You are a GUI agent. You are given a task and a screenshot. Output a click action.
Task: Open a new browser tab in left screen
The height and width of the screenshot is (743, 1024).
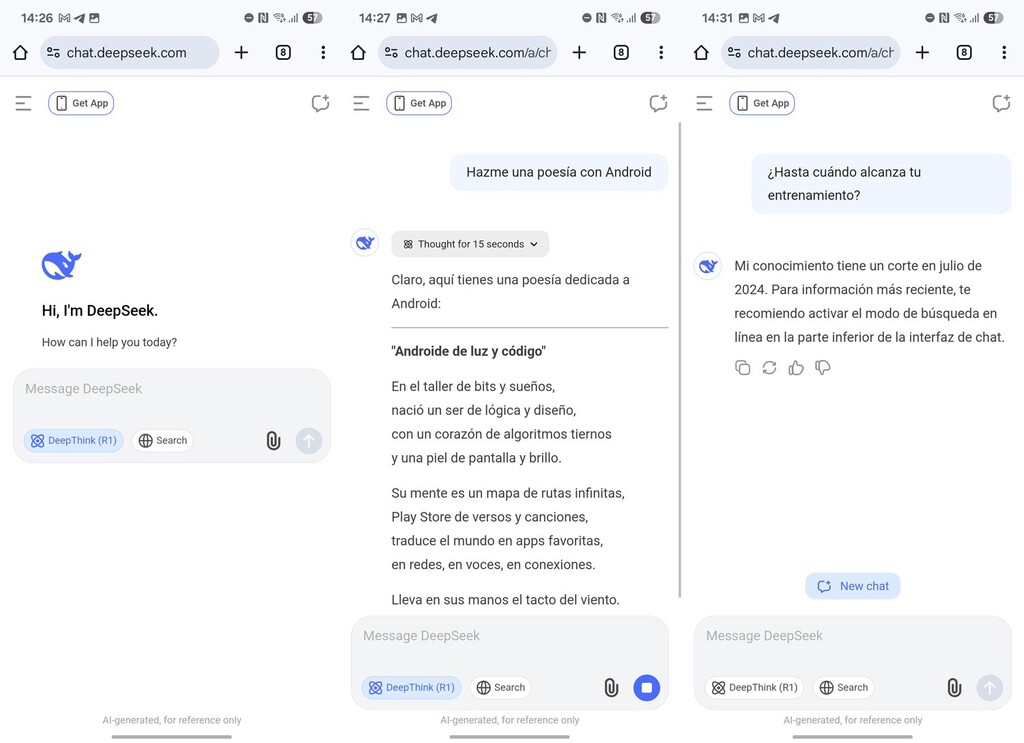pos(241,52)
